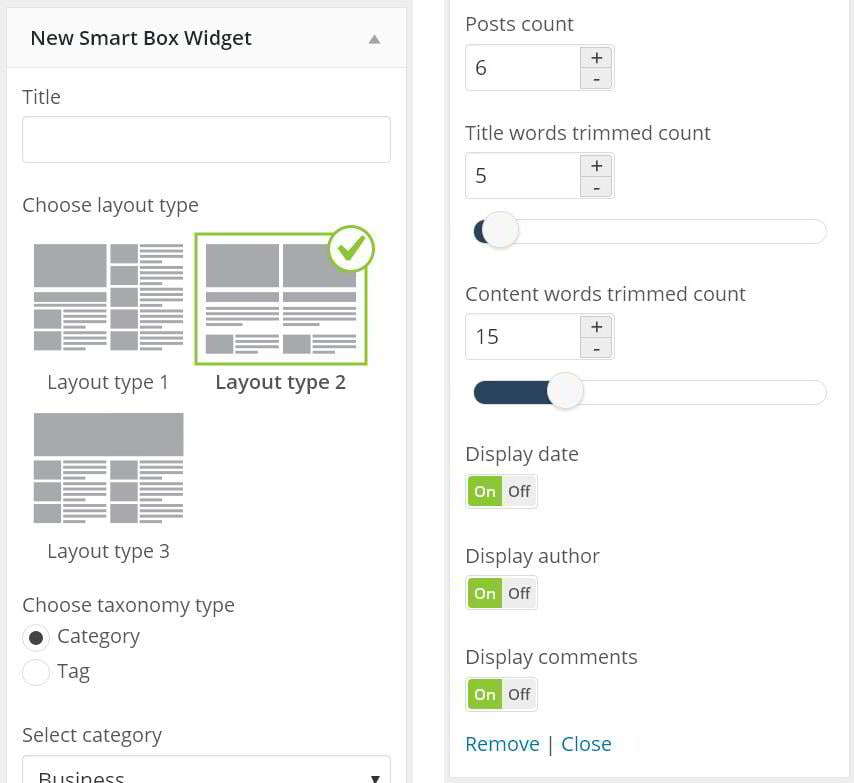The height and width of the screenshot is (783, 854).
Task: Choose the Layout type 2 thumbnail
Action: point(281,299)
